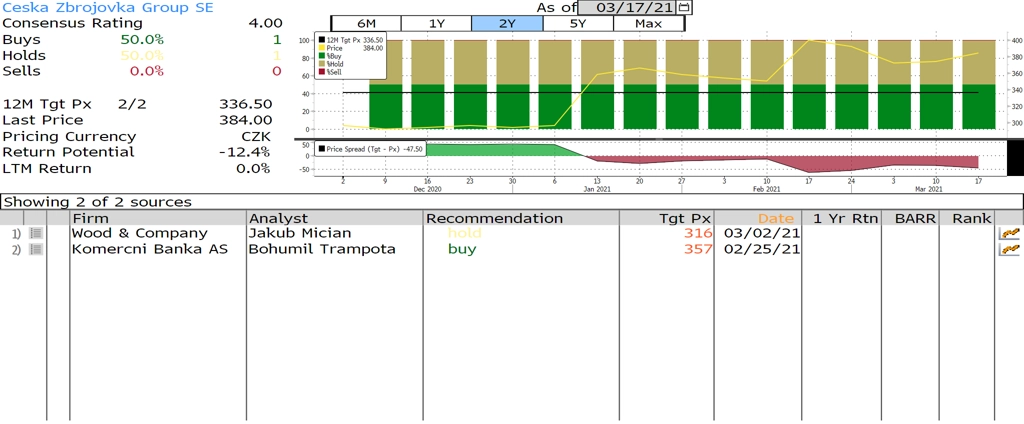The image size is (1024, 424).
Task: Select Wood & Company firm cell
Action: [139, 233]
